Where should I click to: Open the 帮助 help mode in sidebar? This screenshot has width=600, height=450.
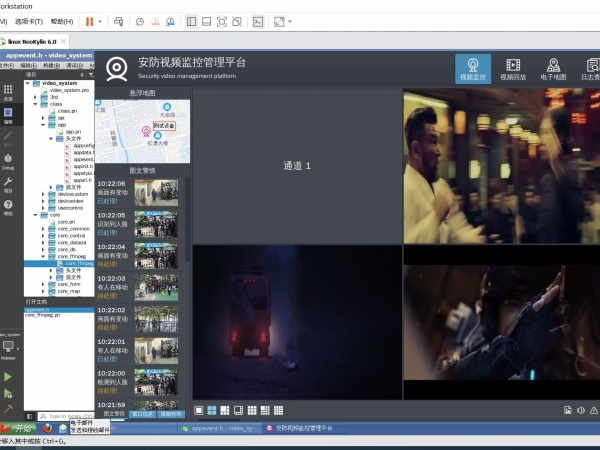tap(8, 209)
